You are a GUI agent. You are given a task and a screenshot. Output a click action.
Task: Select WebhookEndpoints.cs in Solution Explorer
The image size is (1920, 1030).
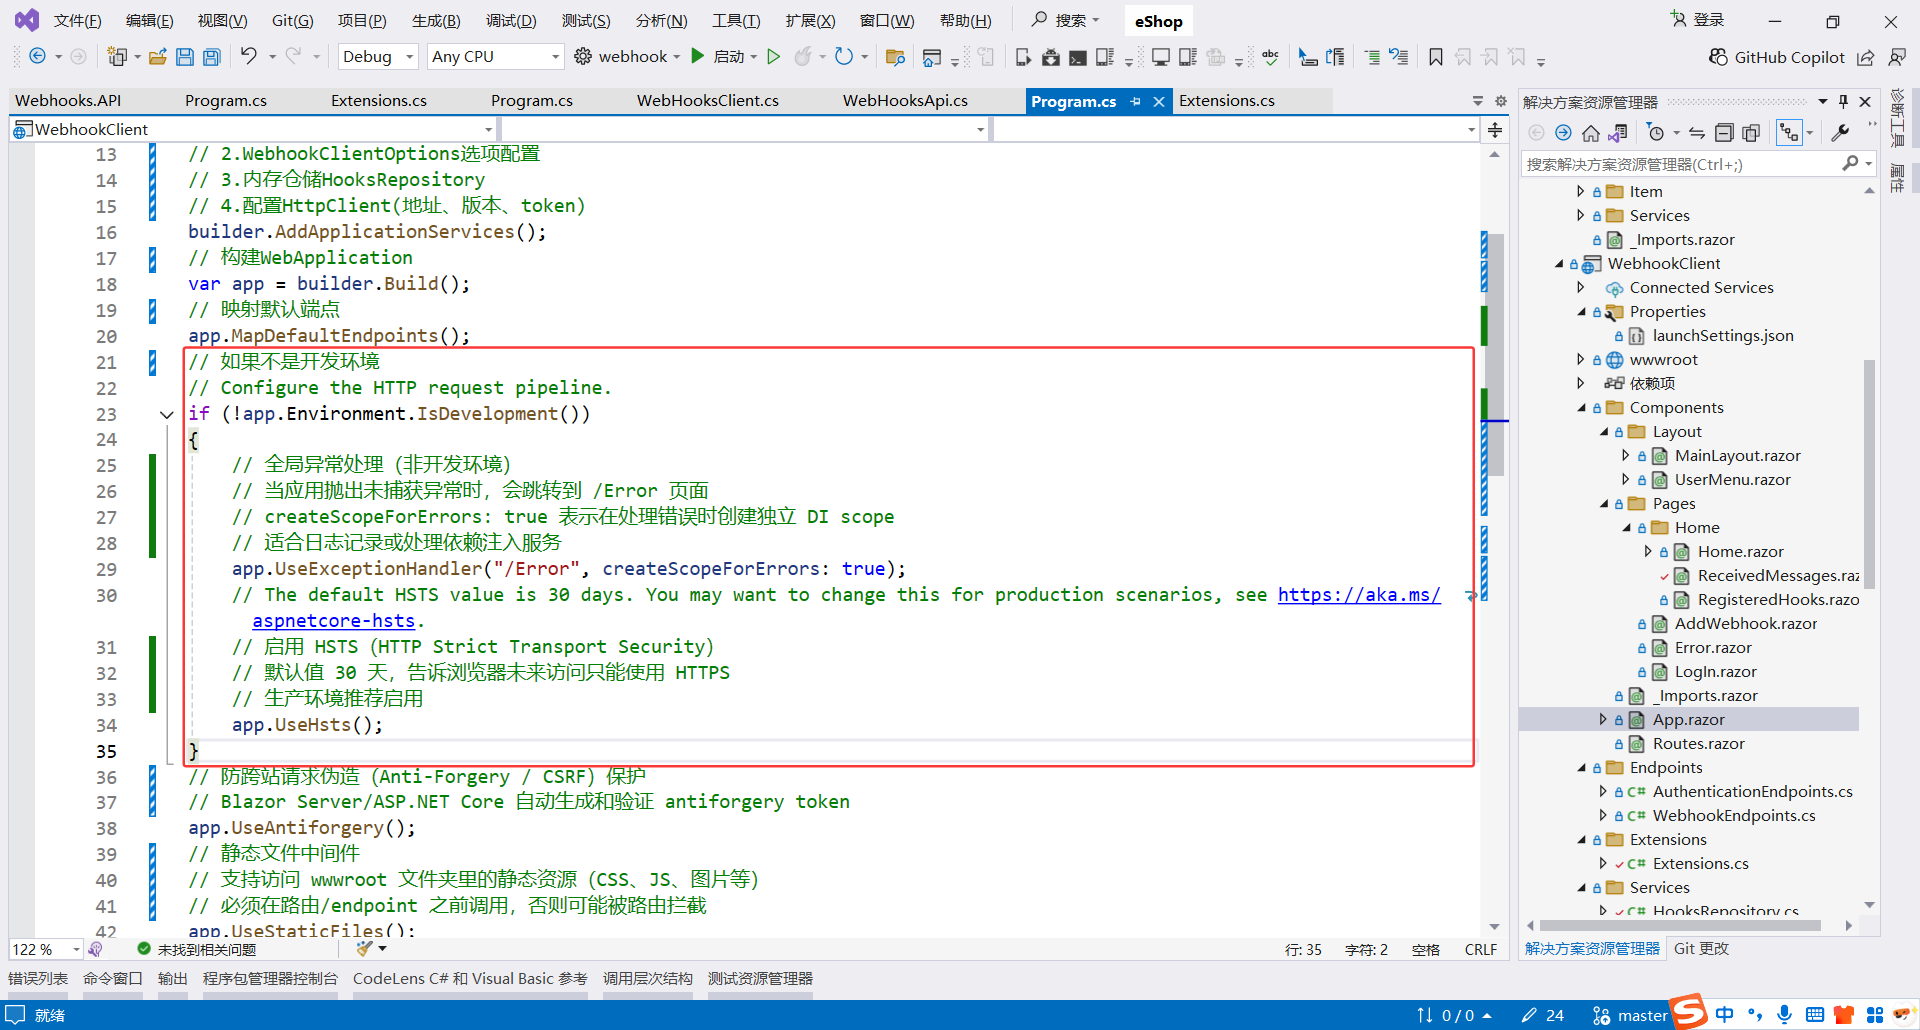(1734, 816)
